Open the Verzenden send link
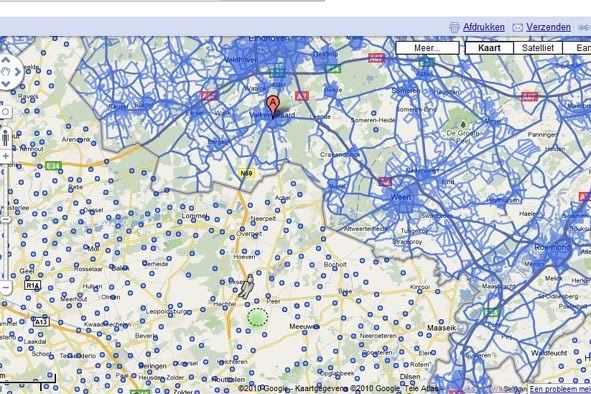The height and width of the screenshot is (394, 591). [548, 27]
